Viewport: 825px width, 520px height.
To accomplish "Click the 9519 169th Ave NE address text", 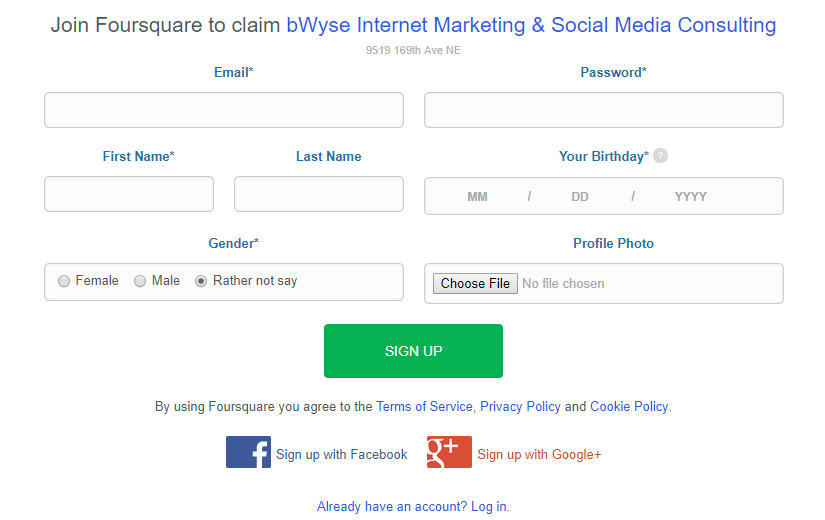I will pos(413,50).
